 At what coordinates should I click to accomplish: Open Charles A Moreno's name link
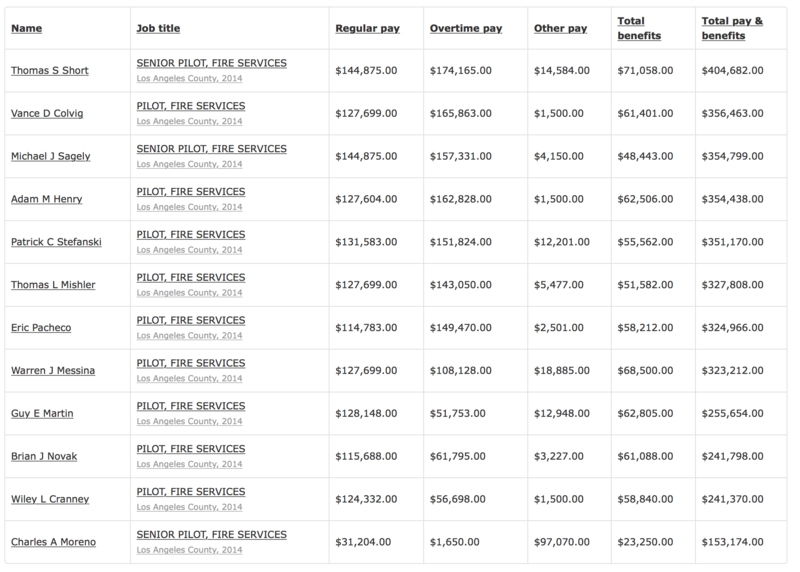click(x=52, y=543)
